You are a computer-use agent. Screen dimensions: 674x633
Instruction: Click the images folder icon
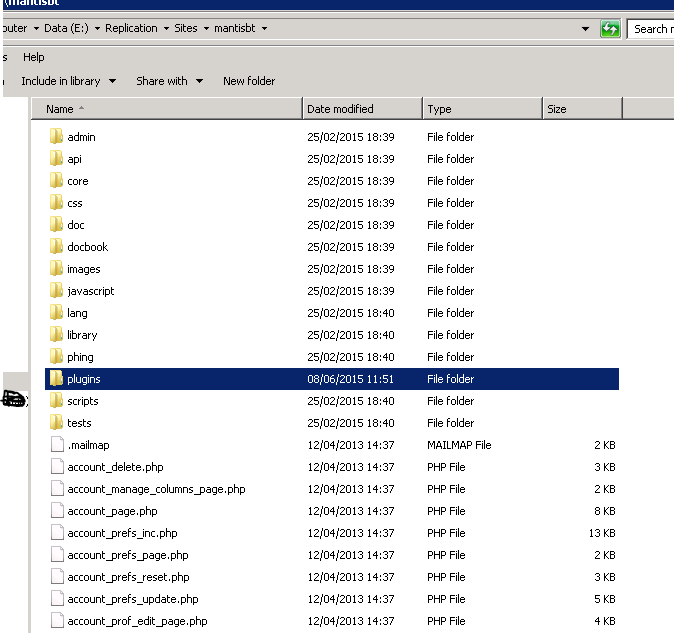tap(56, 269)
